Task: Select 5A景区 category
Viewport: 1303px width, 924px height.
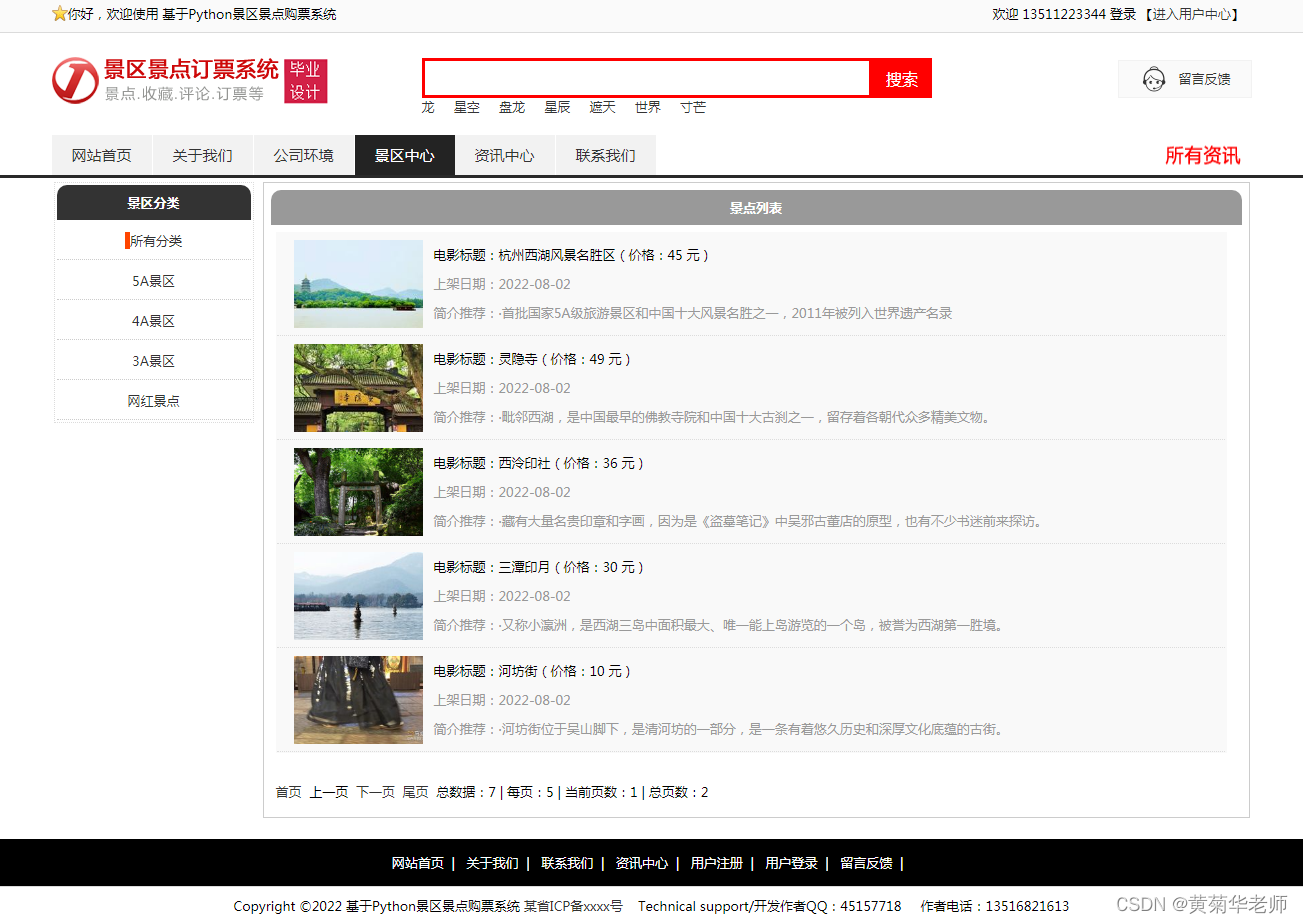Action: click(154, 281)
